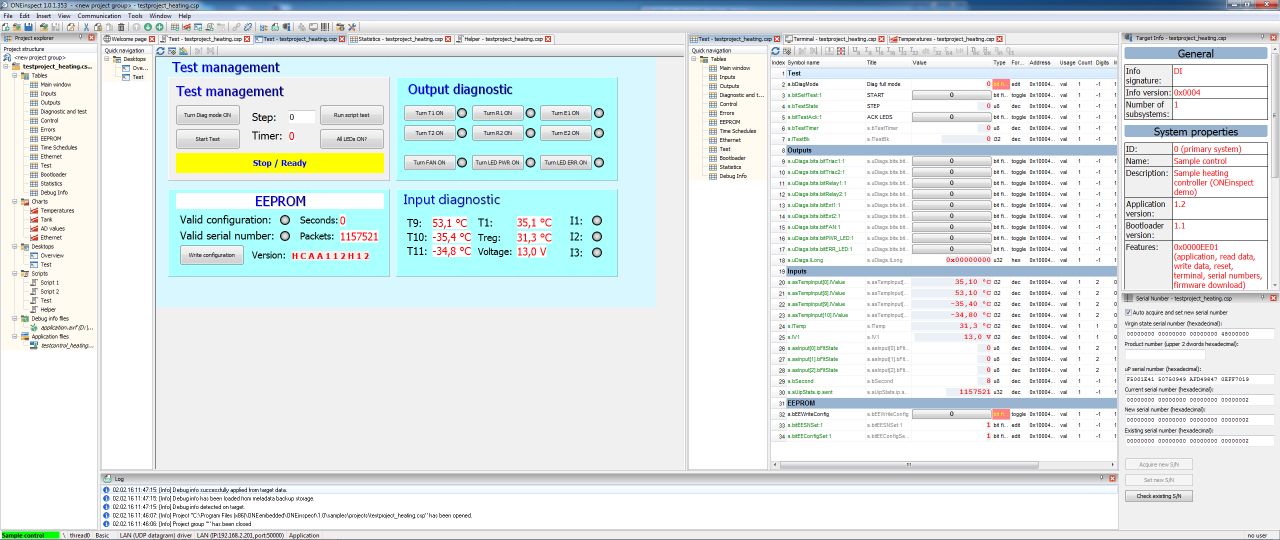Select Overview desktop in Project explorer
Image resolution: width=1280 pixels, height=540 pixels.
click(x=51, y=255)
